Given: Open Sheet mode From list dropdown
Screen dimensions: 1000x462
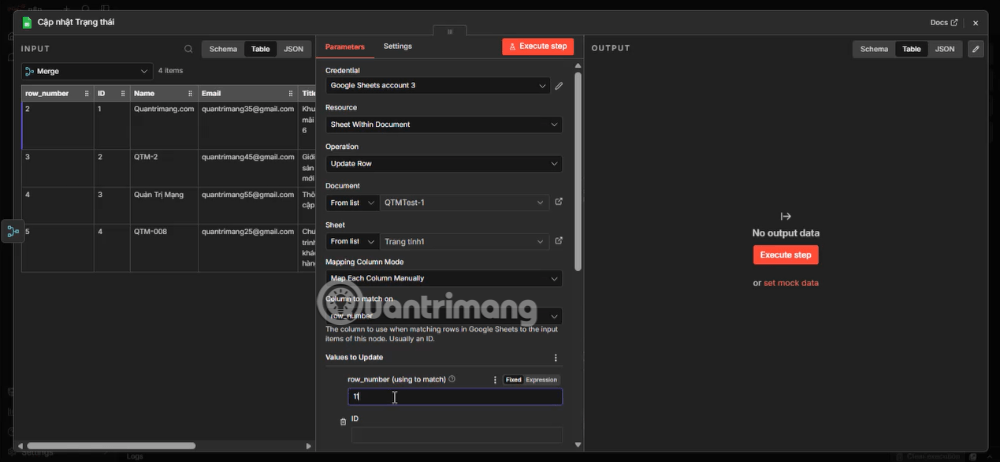Looking at the screenshot, I should (x=353, y=242).
